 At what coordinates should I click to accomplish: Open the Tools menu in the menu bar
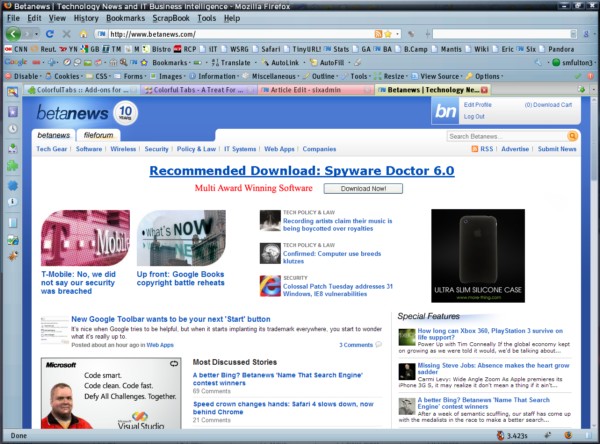tap(207, 18)
